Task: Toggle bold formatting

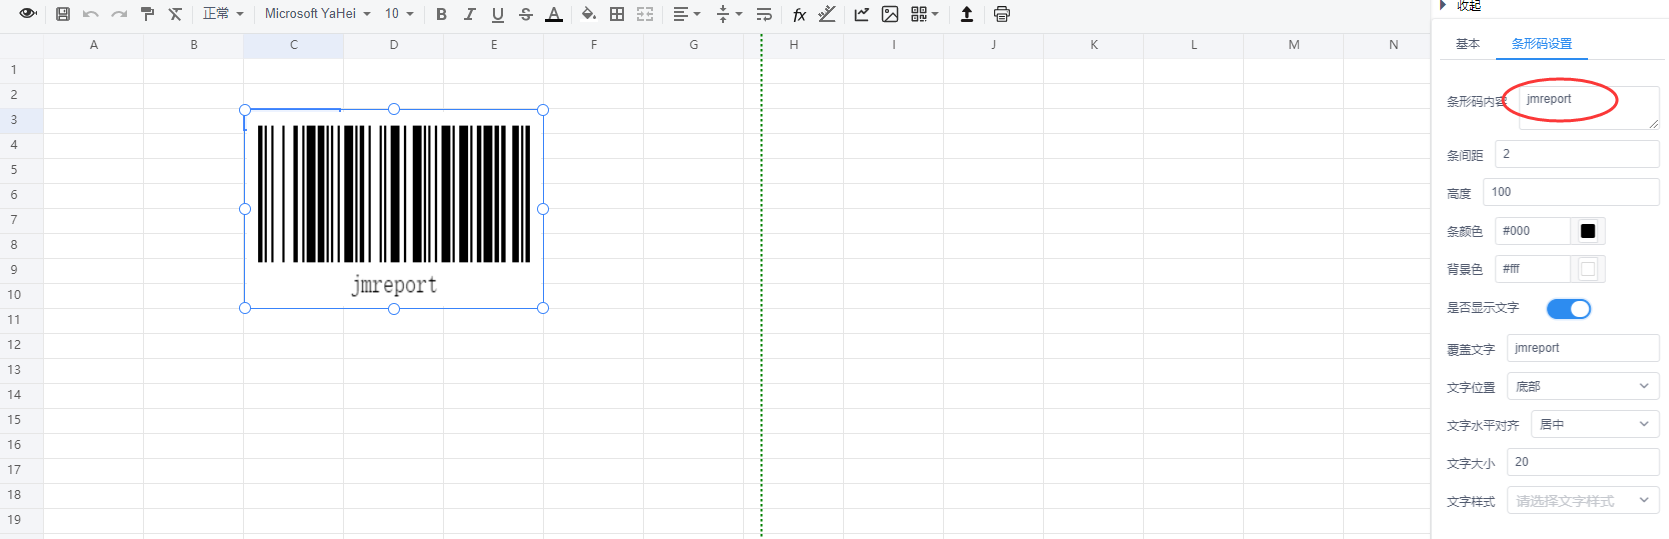Action: coord(441,14)
